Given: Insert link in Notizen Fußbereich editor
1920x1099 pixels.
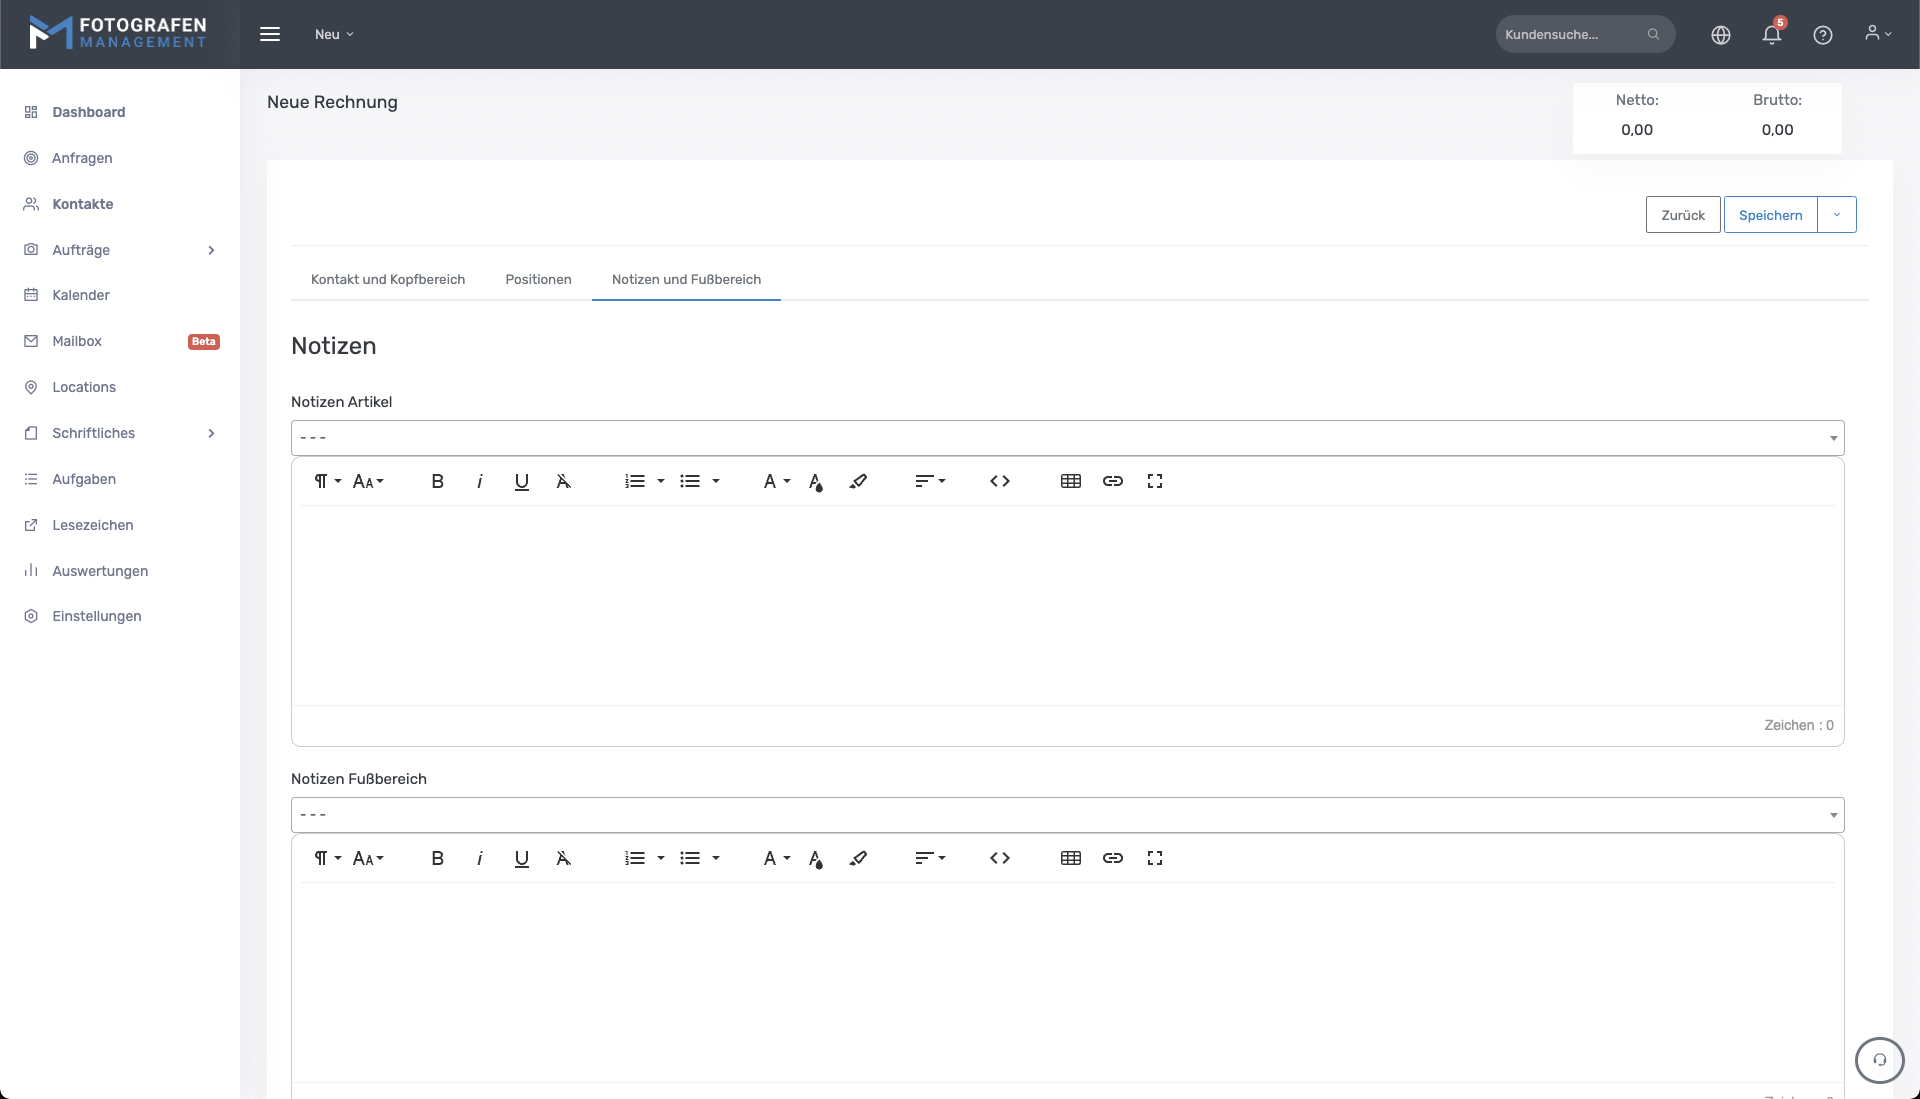Looking at the screenshot, I should point(1112,858).
